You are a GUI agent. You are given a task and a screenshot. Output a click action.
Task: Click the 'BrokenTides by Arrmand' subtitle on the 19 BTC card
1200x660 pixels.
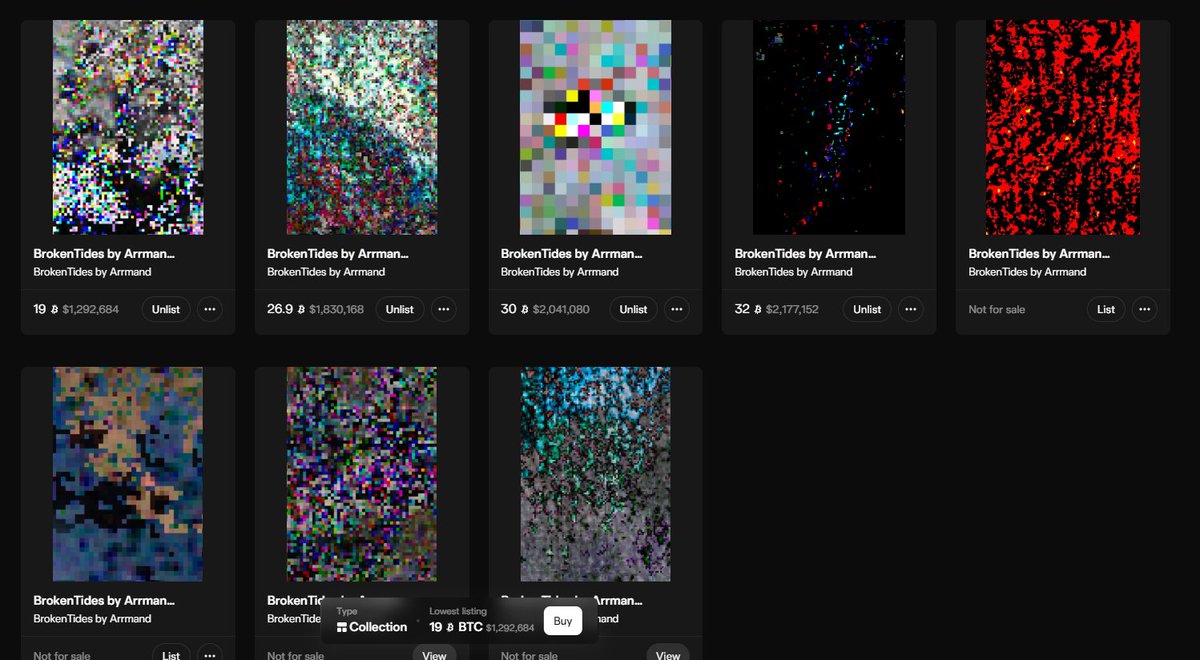[92, 272]
